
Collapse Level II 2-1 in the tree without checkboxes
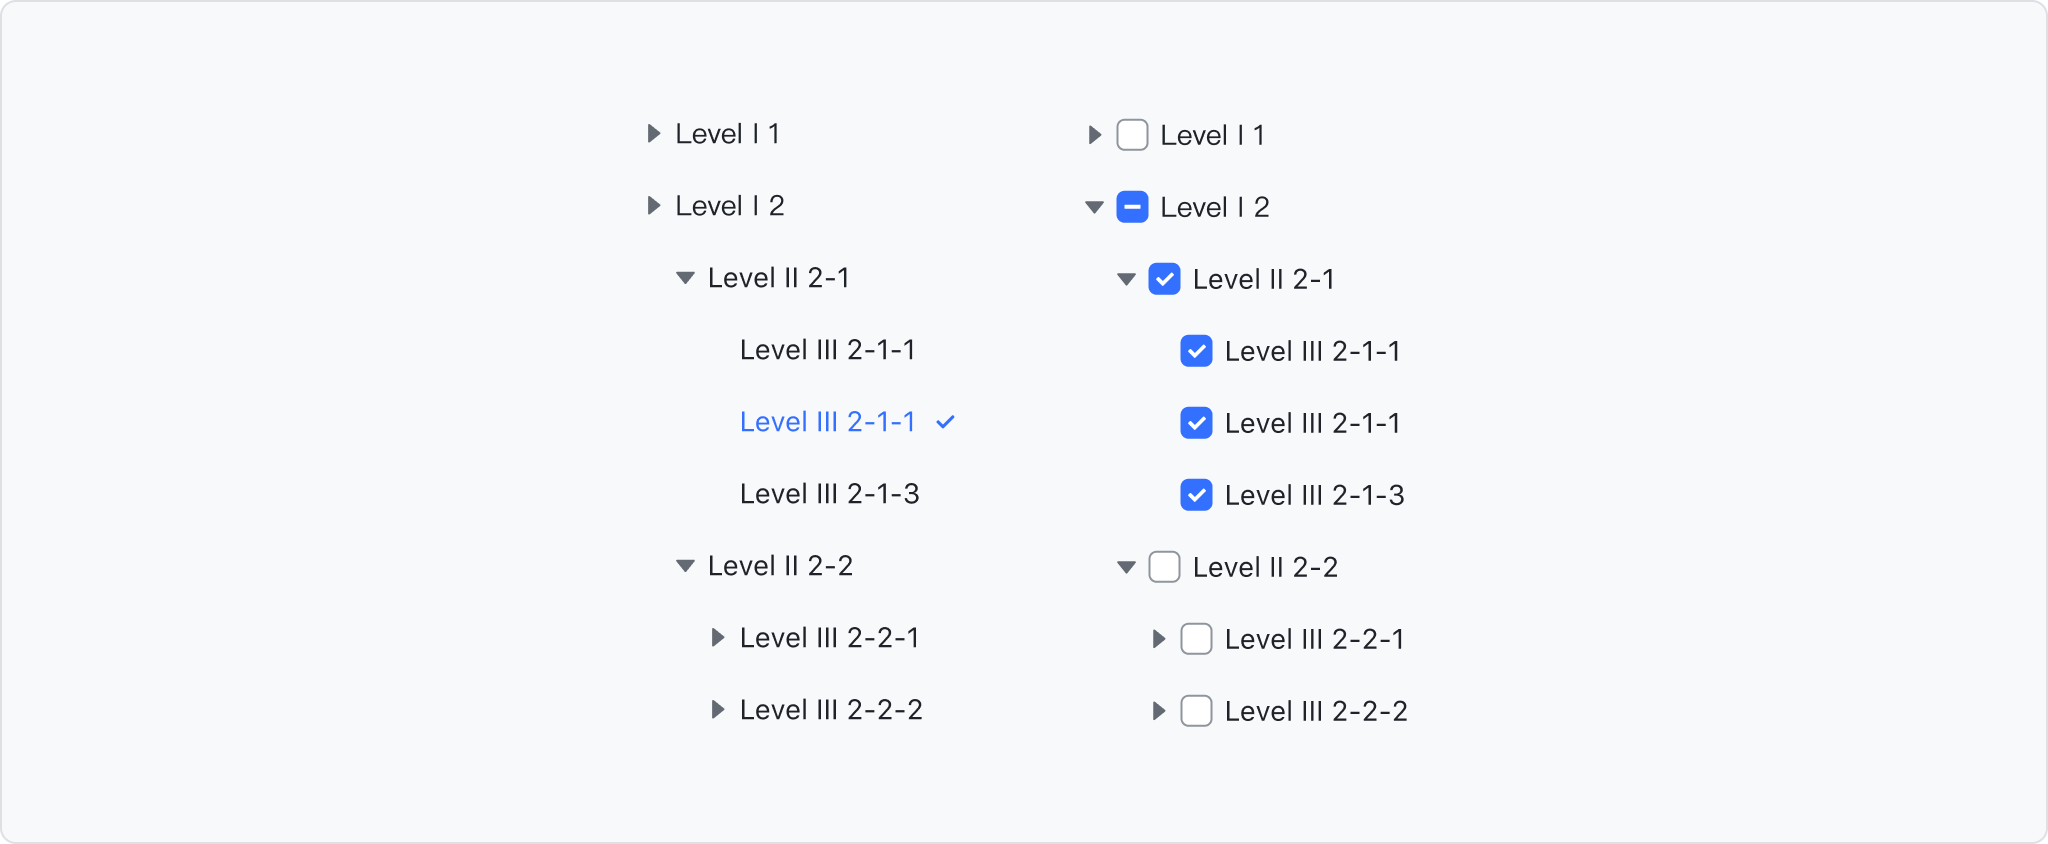[x=685, y=278]
